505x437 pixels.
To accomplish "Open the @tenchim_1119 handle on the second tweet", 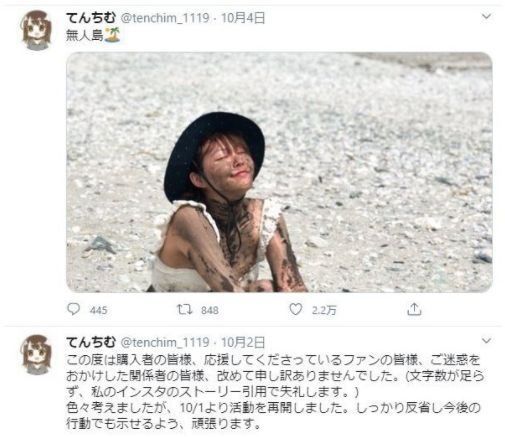I will tap(165, 343).
